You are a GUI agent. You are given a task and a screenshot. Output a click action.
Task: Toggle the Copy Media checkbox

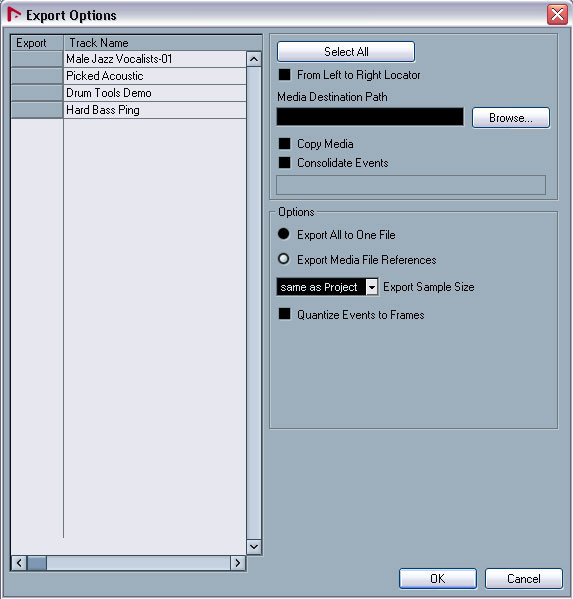(285, 144)
